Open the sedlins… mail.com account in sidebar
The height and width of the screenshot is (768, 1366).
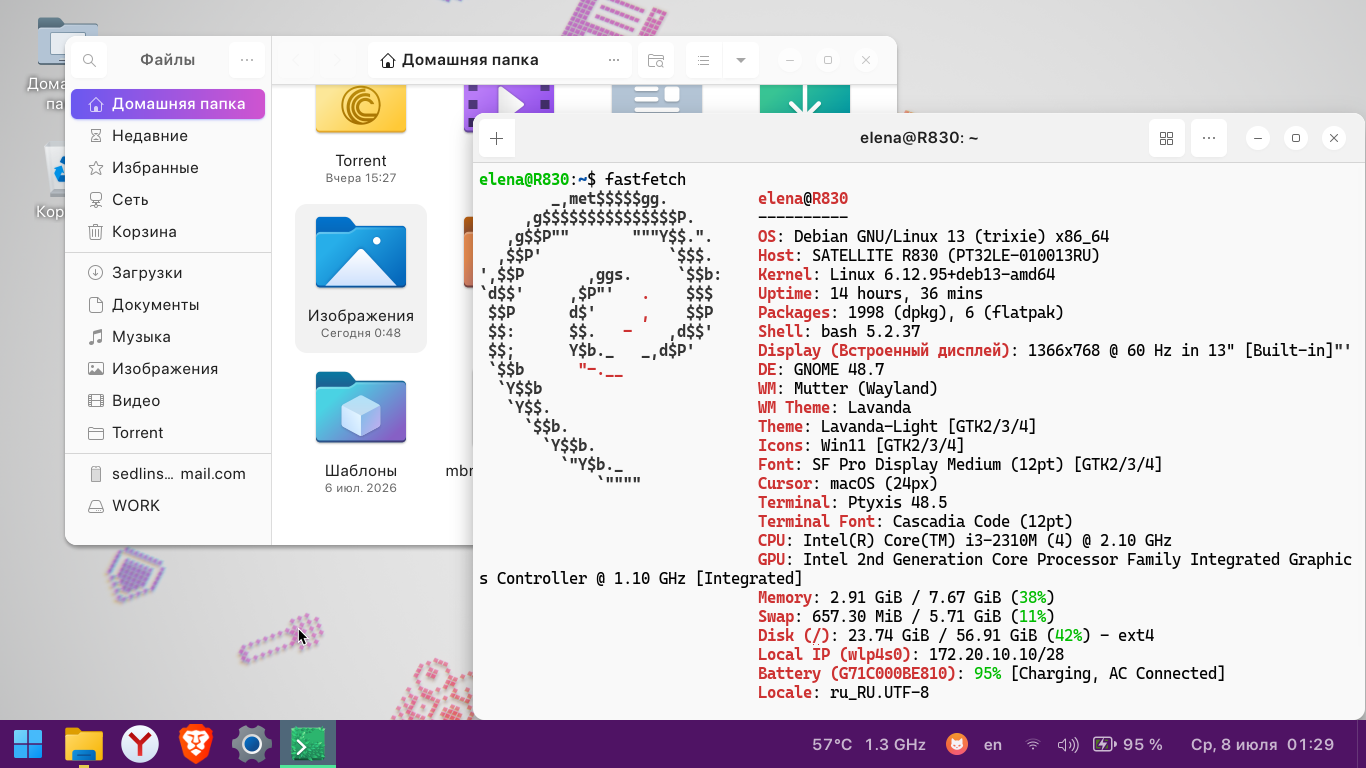point(168,474)
